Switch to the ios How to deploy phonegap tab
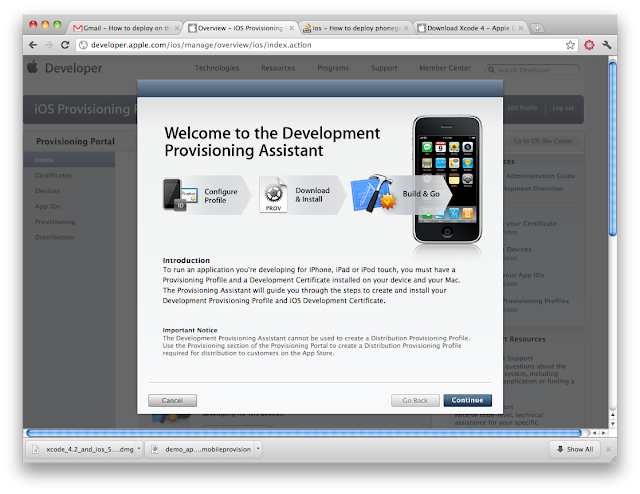 click(355, 28)
